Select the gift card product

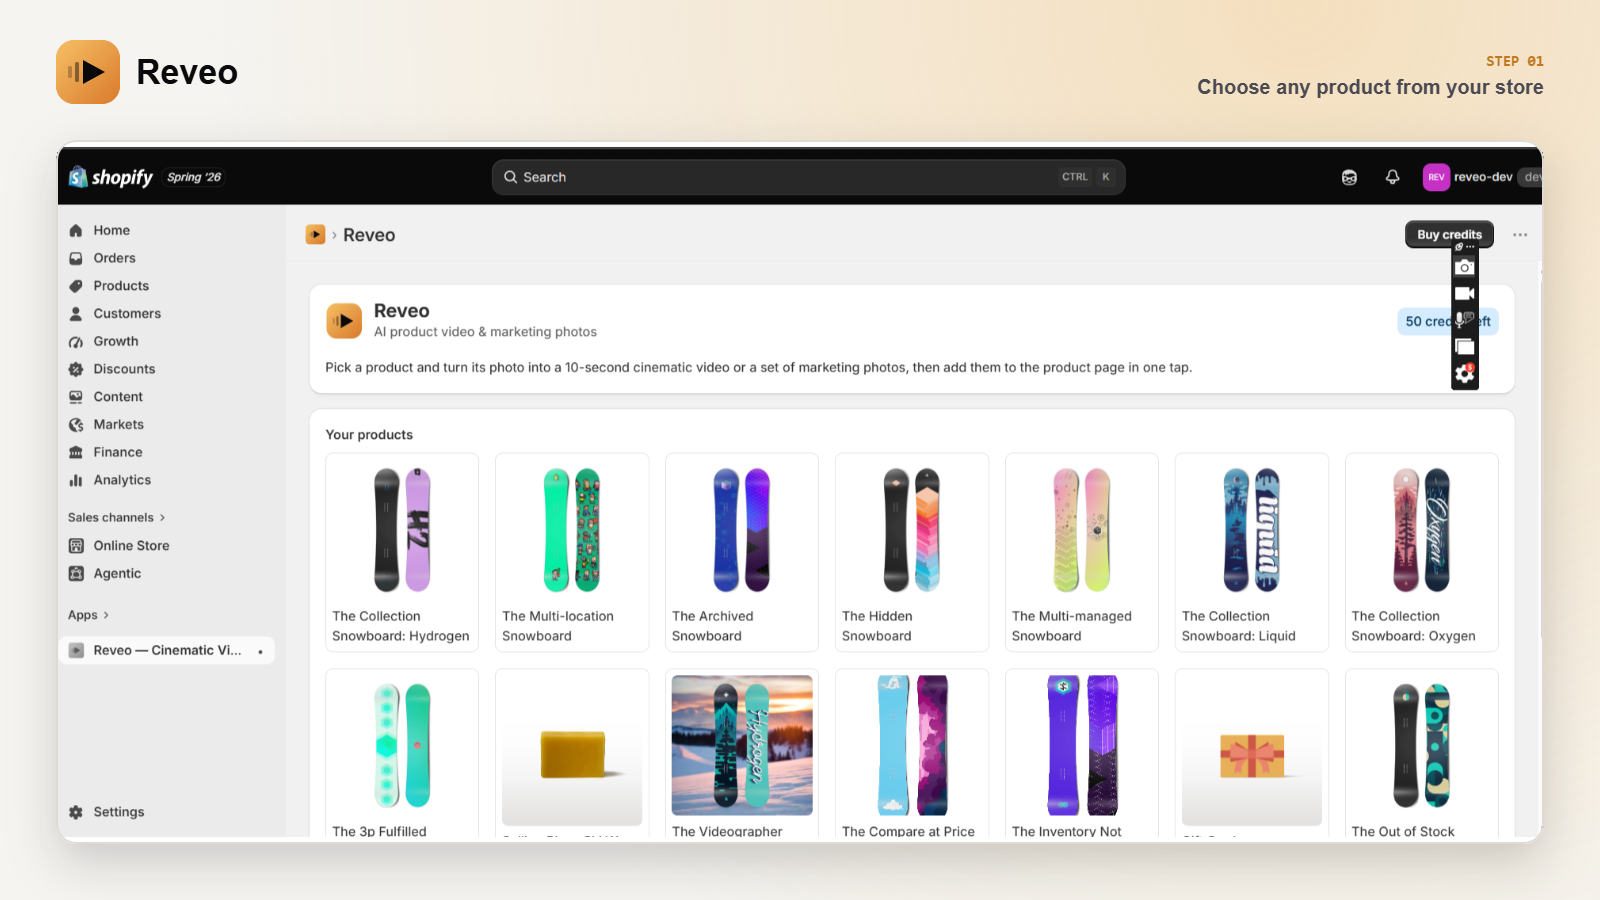point(1252,754)
